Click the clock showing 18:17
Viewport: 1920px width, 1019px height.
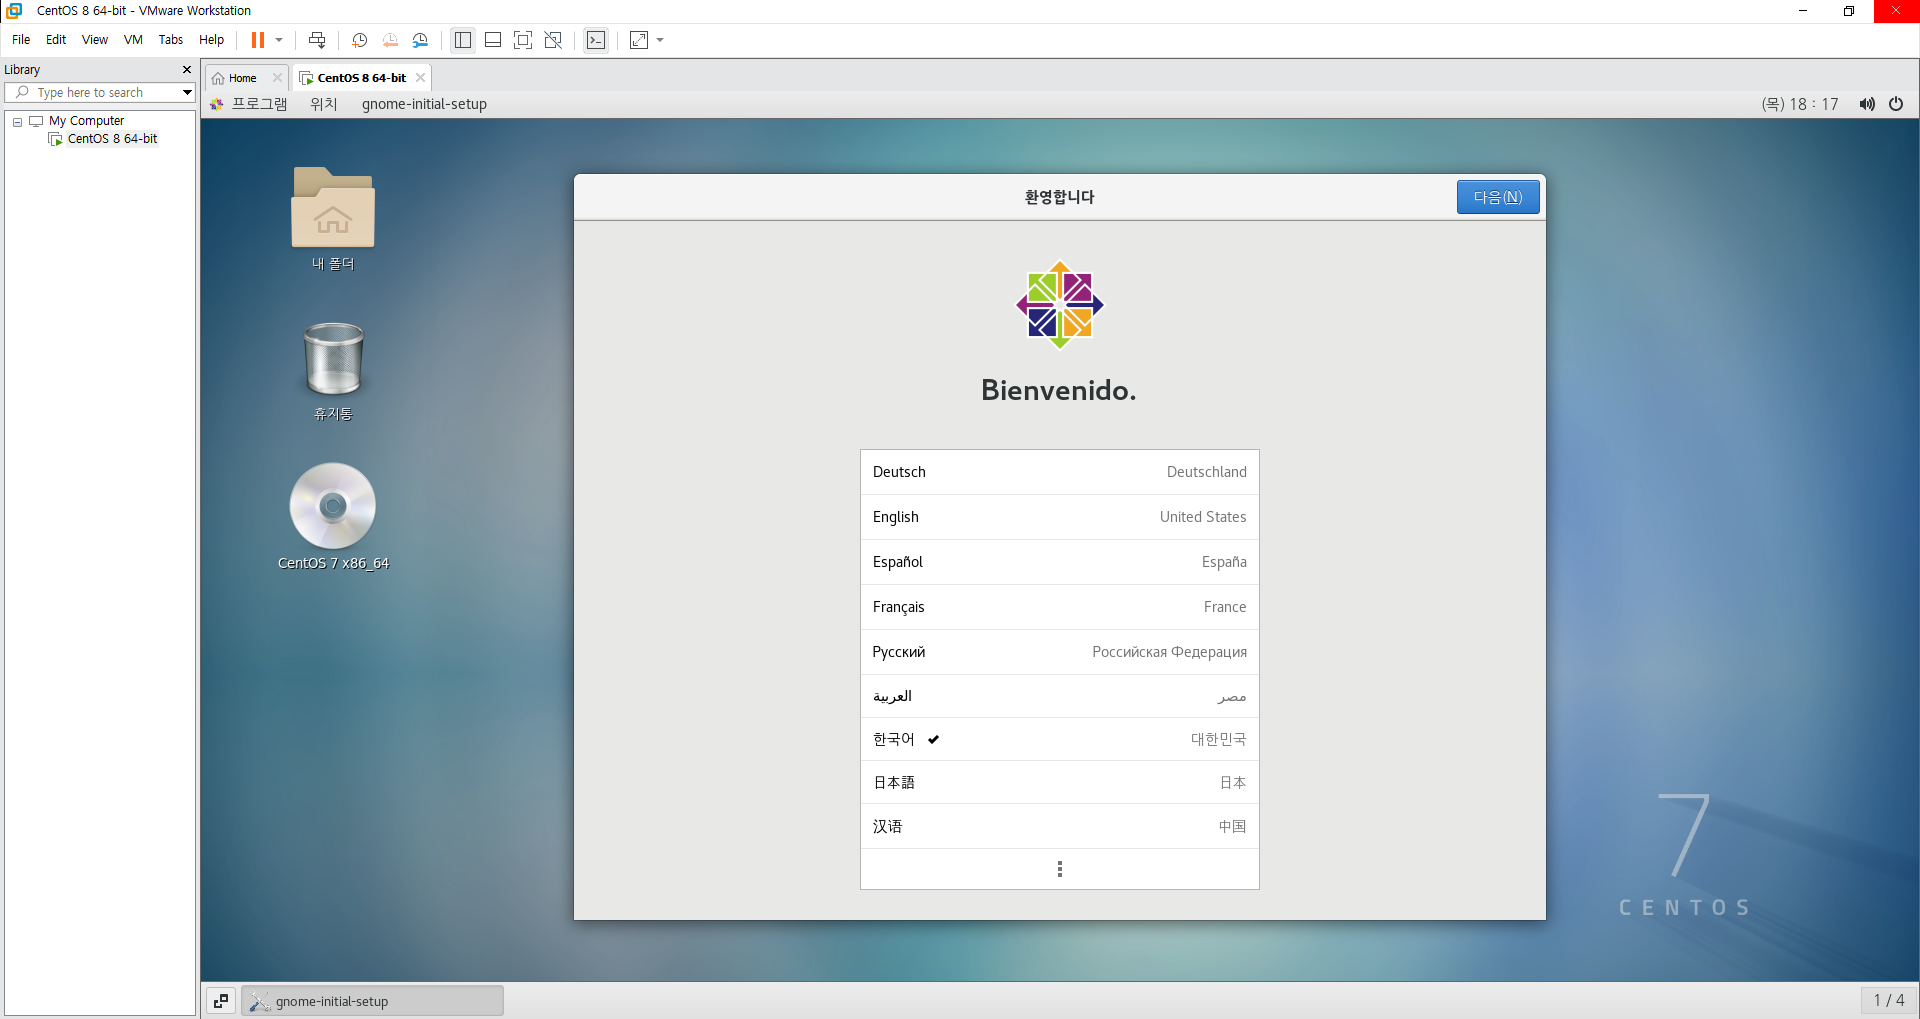click(1800, 104)
